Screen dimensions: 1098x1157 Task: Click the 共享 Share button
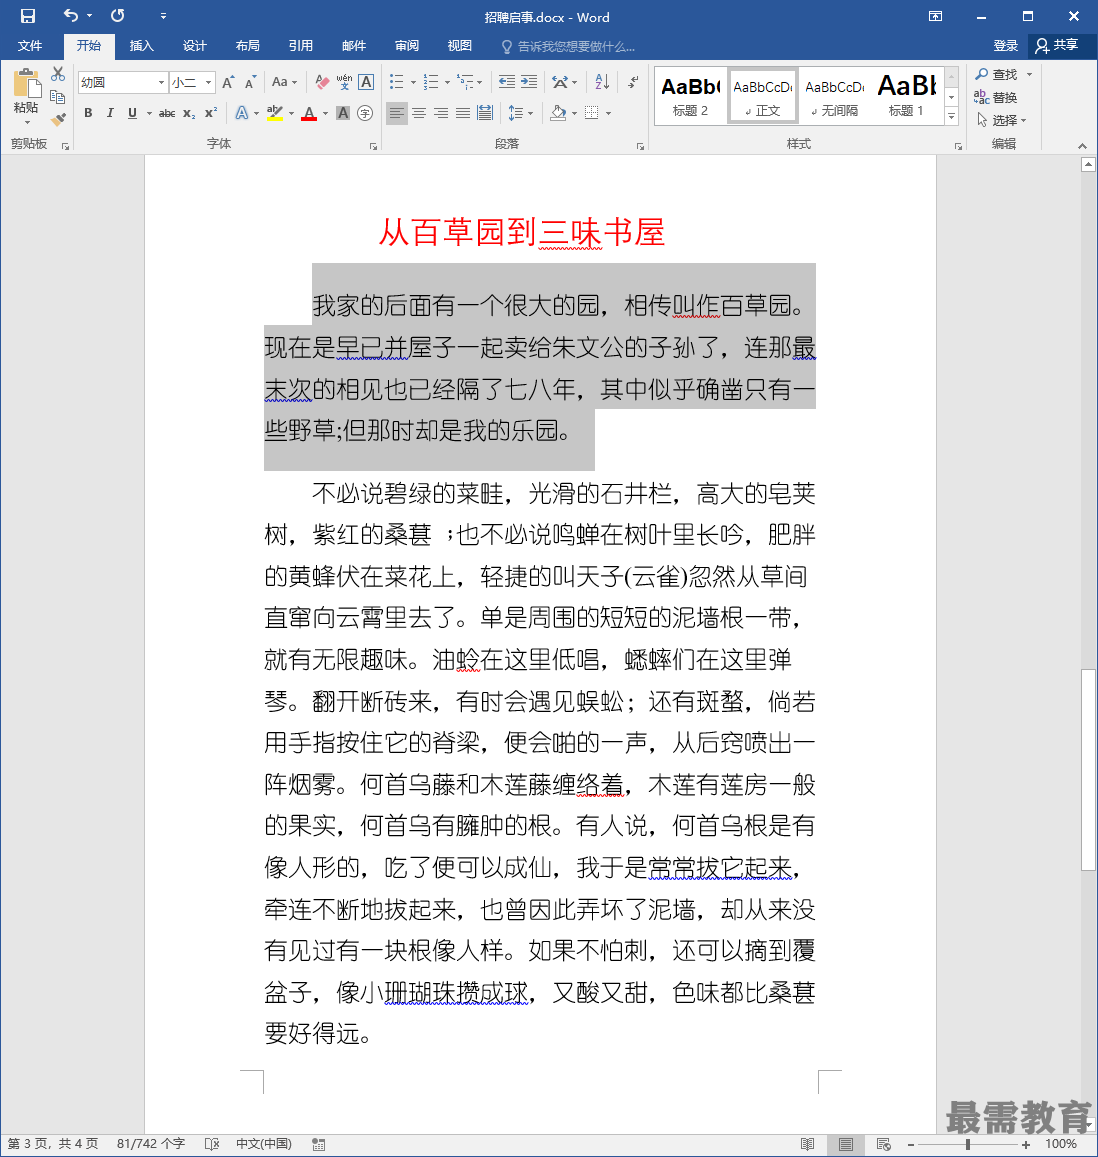pyautogui.click(x=1057, y=46)
